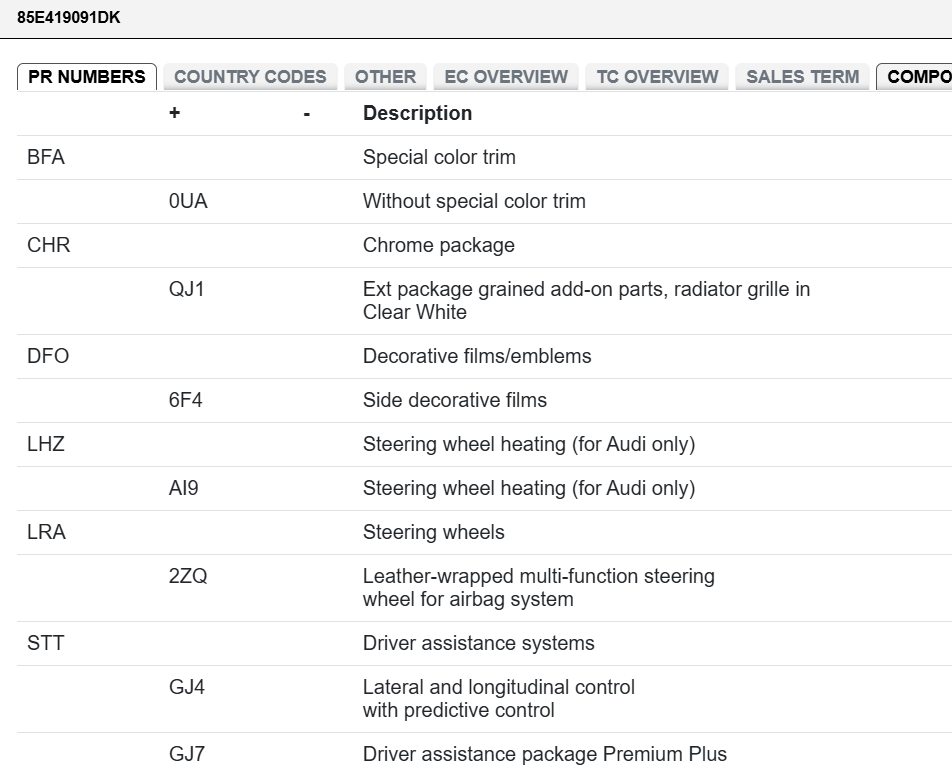
Task: Click the 'Chrome package' description
Action: tap(439, 245)
